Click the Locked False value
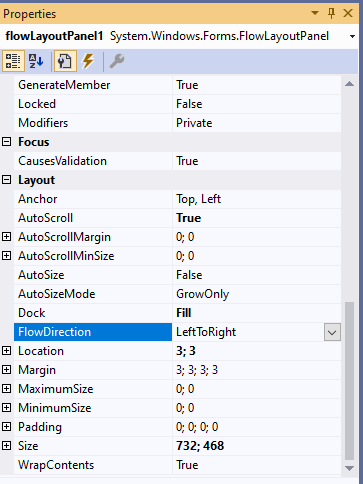 (x=189, y=104)
